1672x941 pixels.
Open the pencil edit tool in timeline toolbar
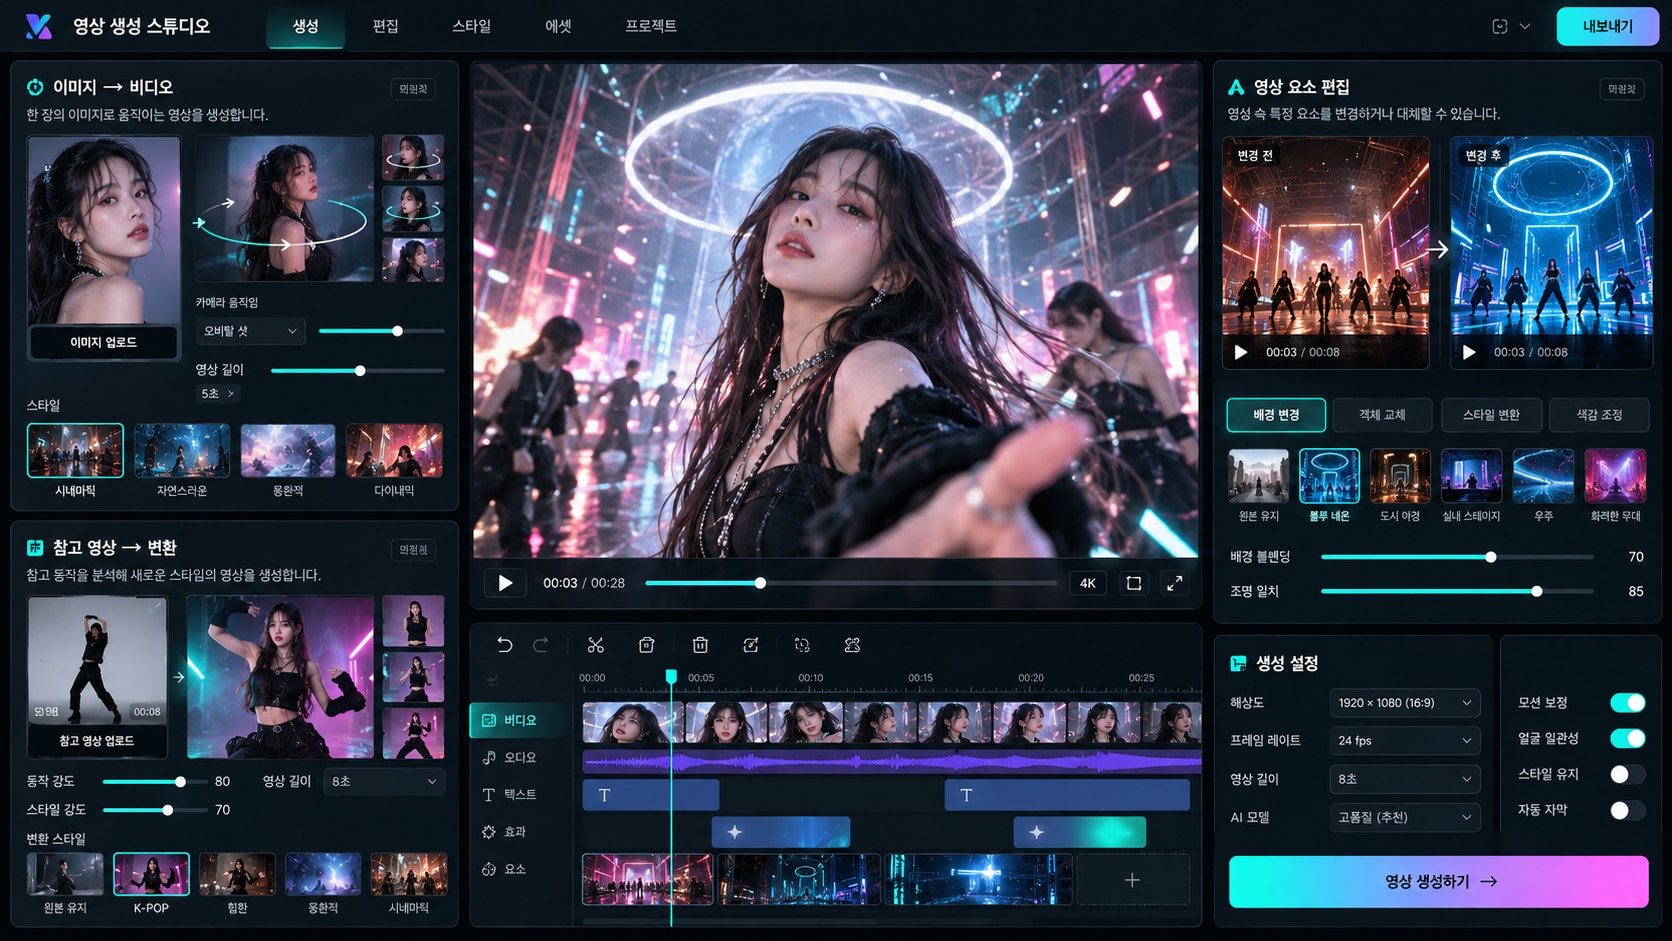(751, 645)
